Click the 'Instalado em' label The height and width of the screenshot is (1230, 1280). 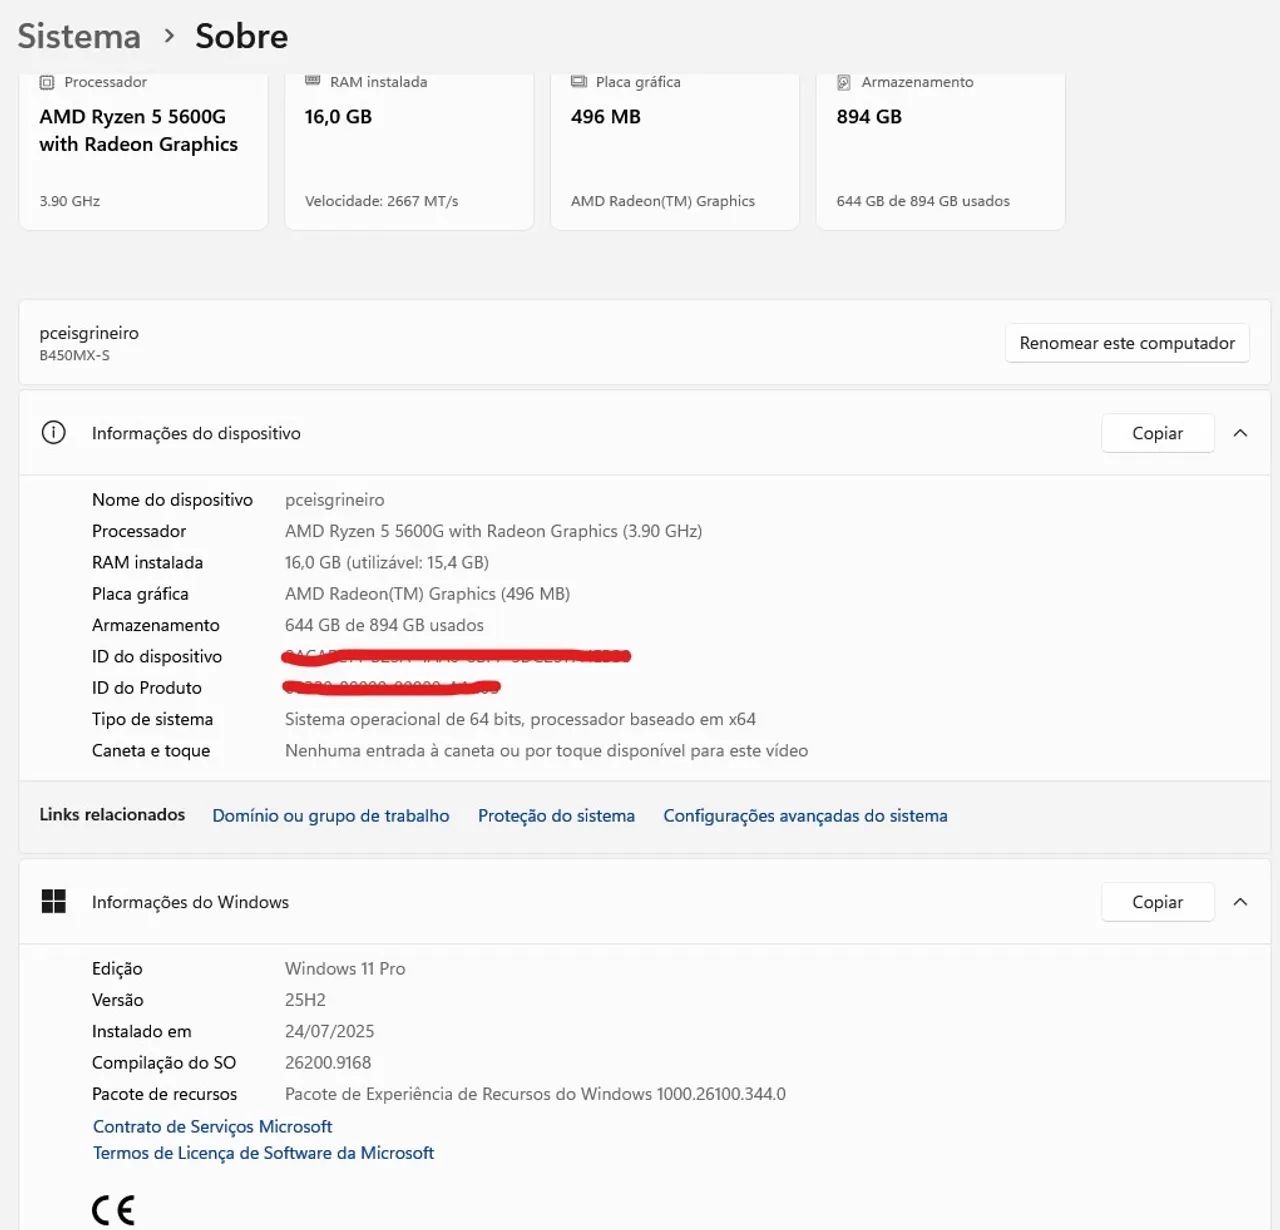(x=141, y=1031)
